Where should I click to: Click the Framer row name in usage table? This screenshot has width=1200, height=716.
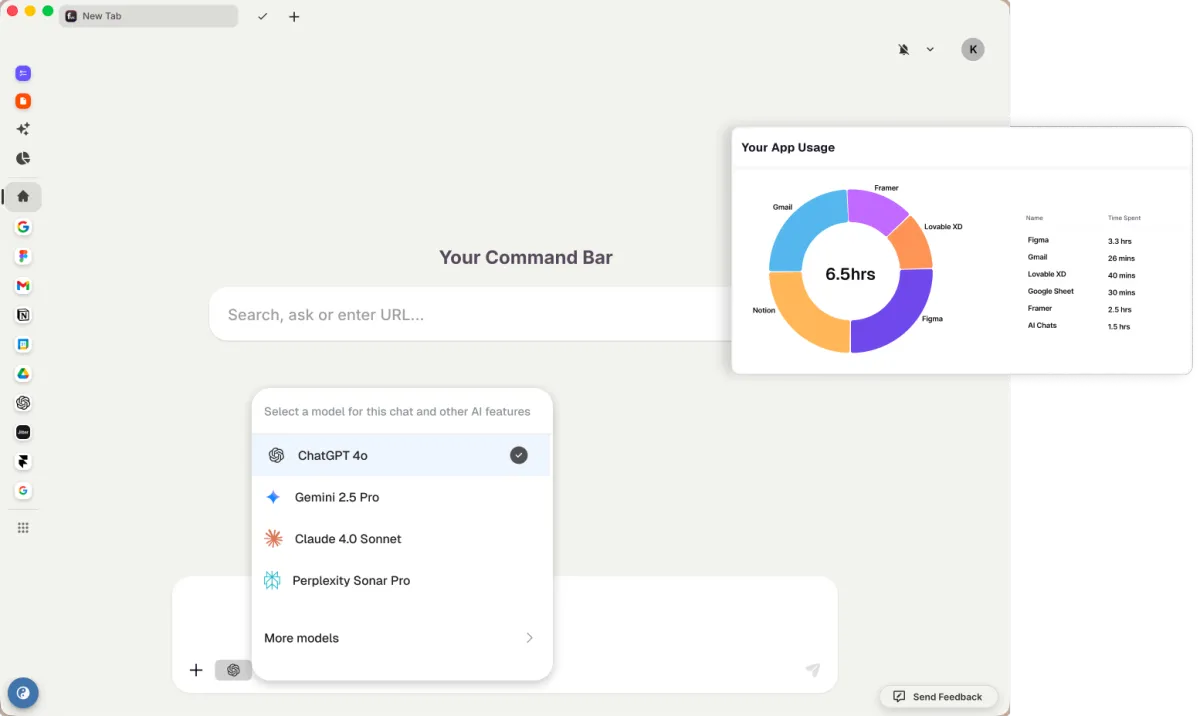pos(1040,308)
